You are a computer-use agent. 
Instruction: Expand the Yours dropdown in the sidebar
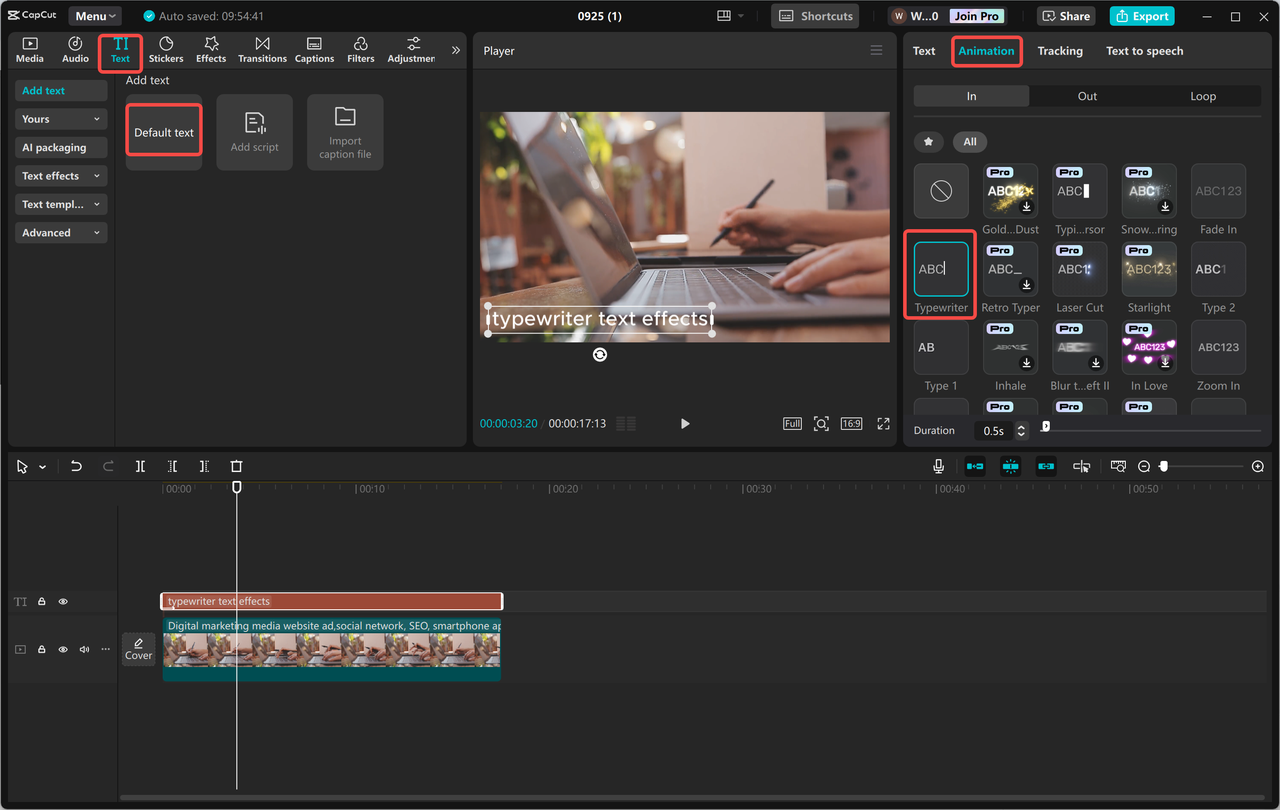(60, 119)
